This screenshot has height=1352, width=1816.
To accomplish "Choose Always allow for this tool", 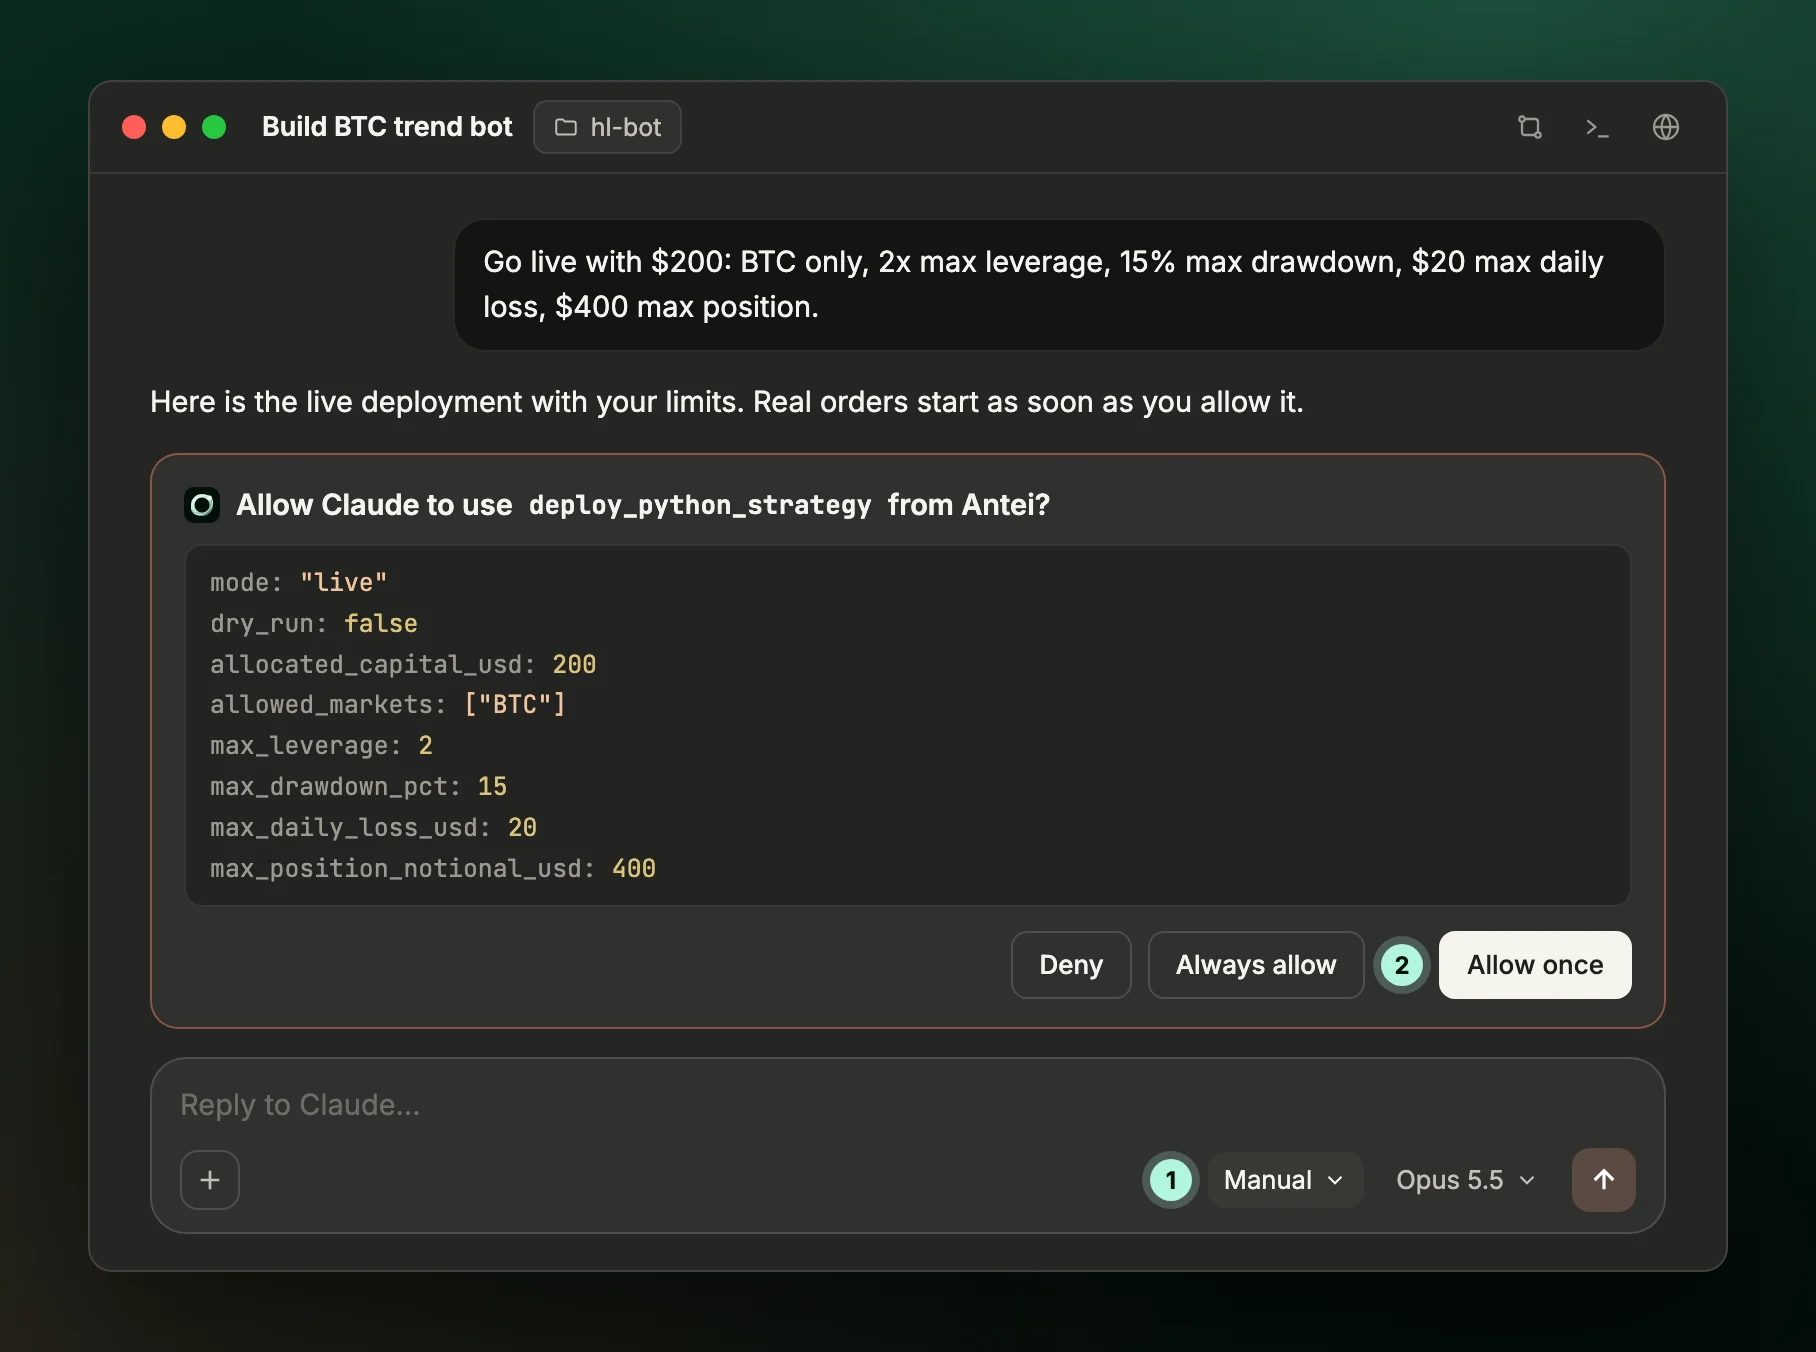I will [1256, 965].
